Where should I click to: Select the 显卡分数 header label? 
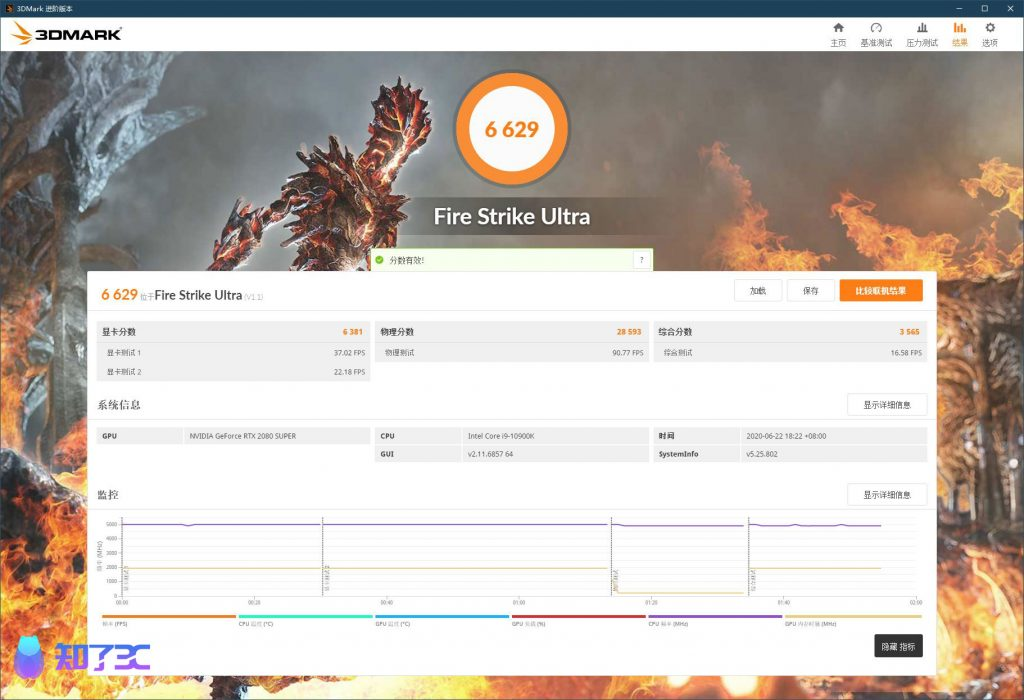pyautogui.click(x=119, y=332)
